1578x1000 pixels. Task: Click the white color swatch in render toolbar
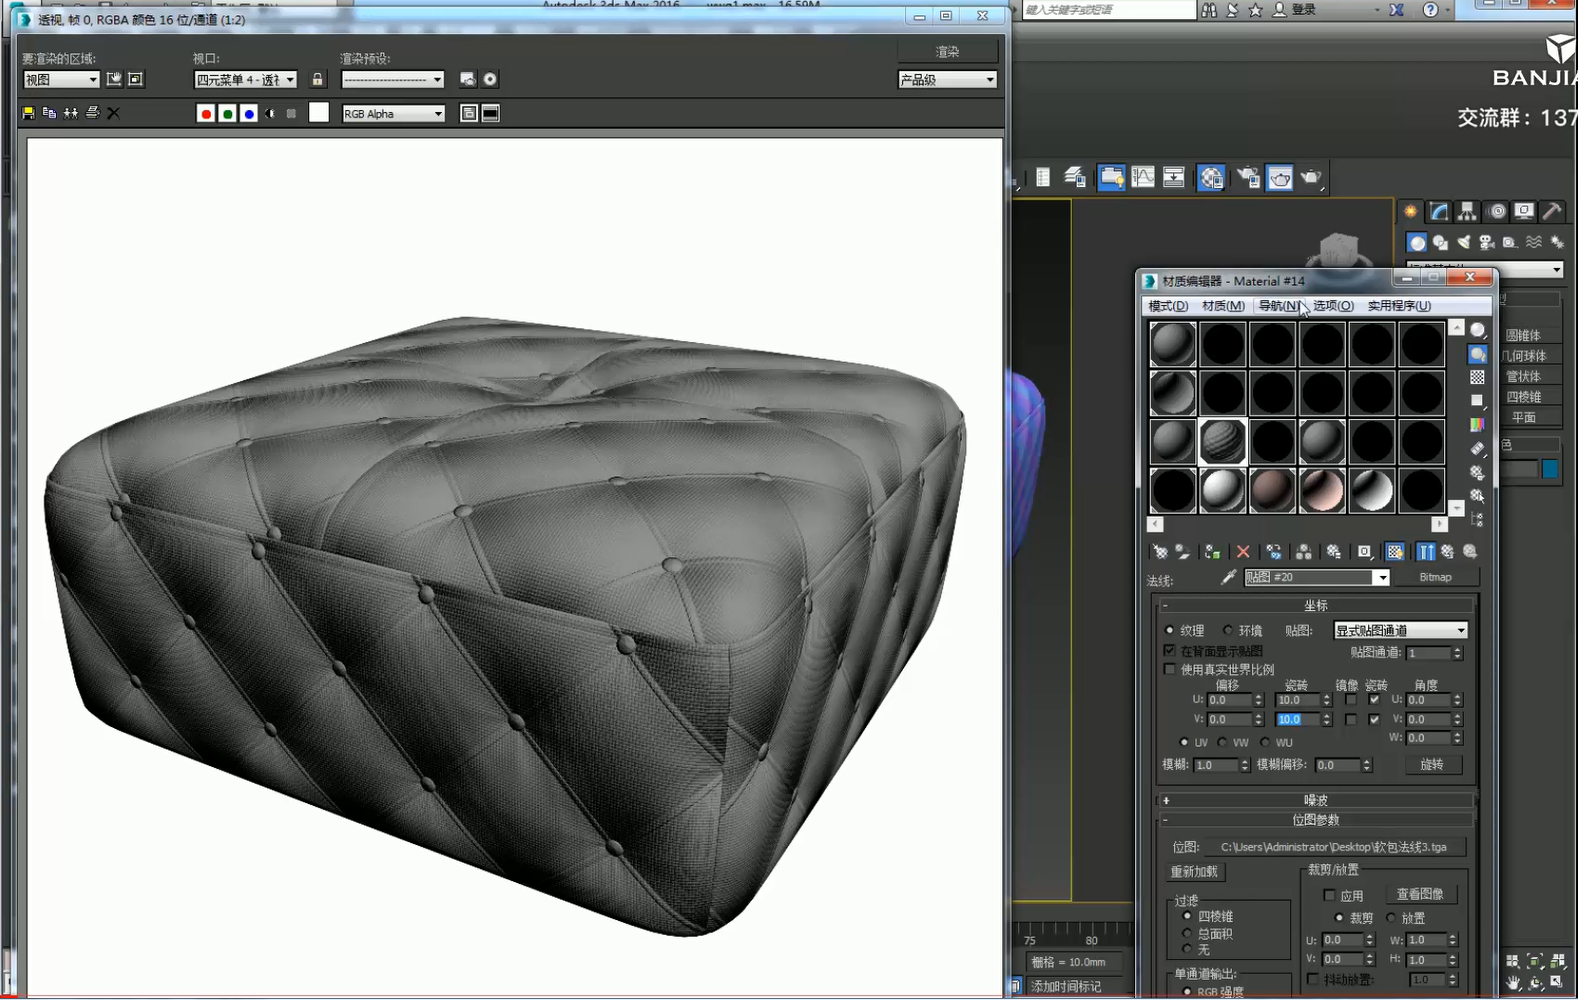pos(319,113)
